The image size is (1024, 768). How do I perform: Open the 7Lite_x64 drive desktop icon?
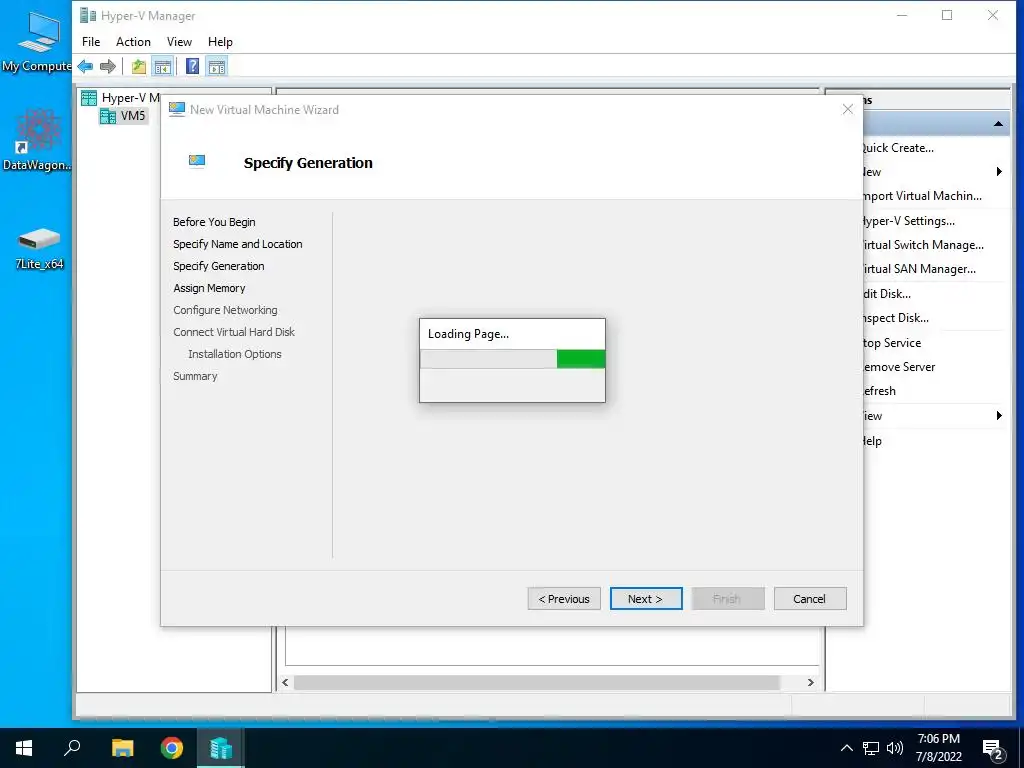[x=39, y=248]
